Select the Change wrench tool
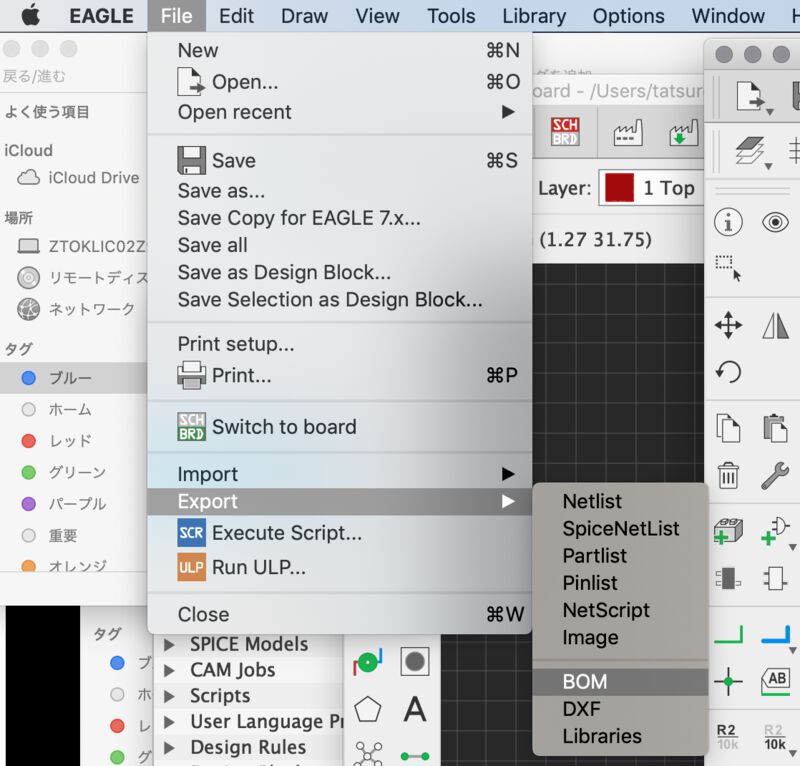 775,475
